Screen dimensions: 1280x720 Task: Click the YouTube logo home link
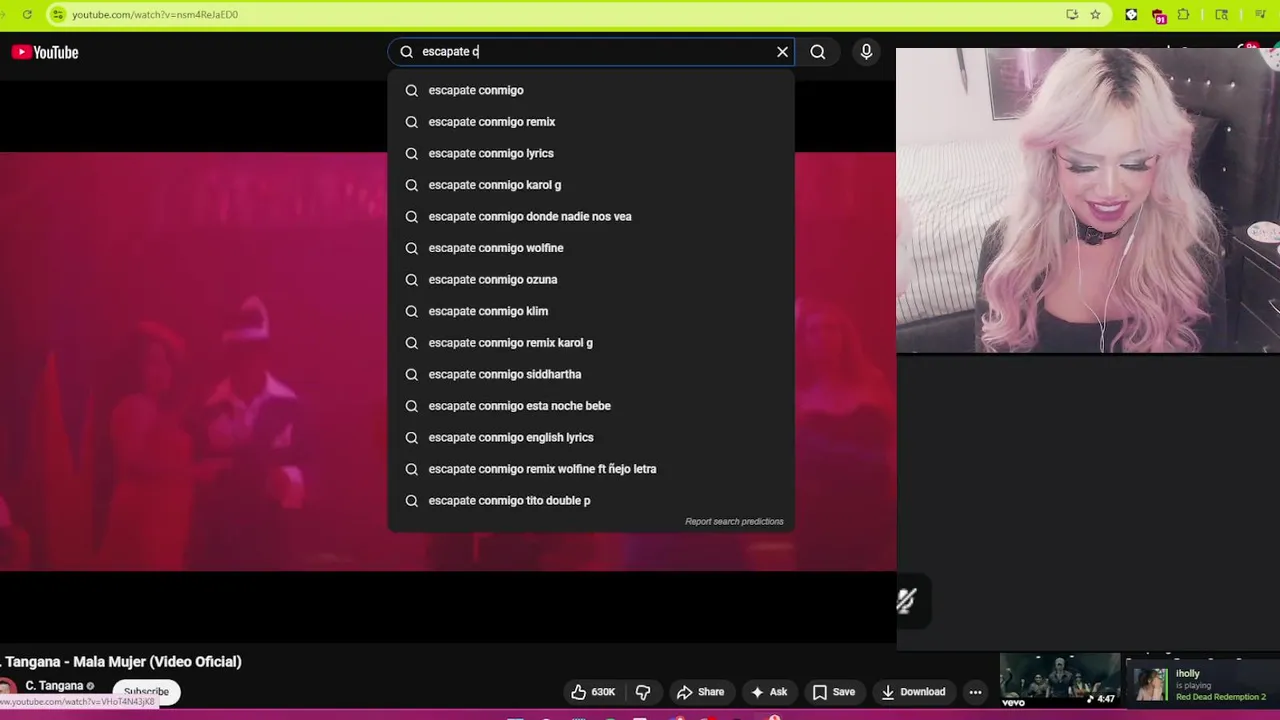click(45, 52)
